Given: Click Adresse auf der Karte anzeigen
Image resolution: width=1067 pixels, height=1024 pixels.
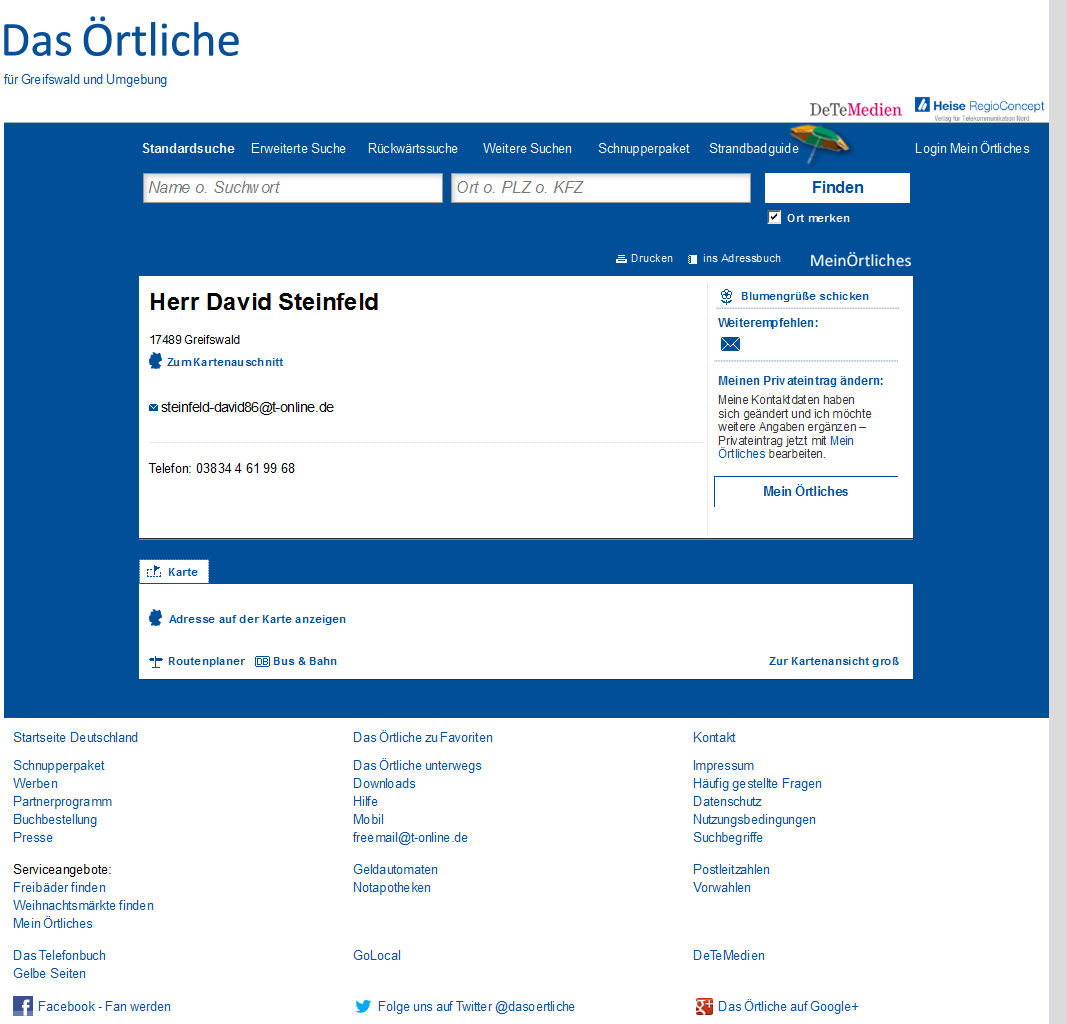Looking at the screenshot, I should point(257,619).
